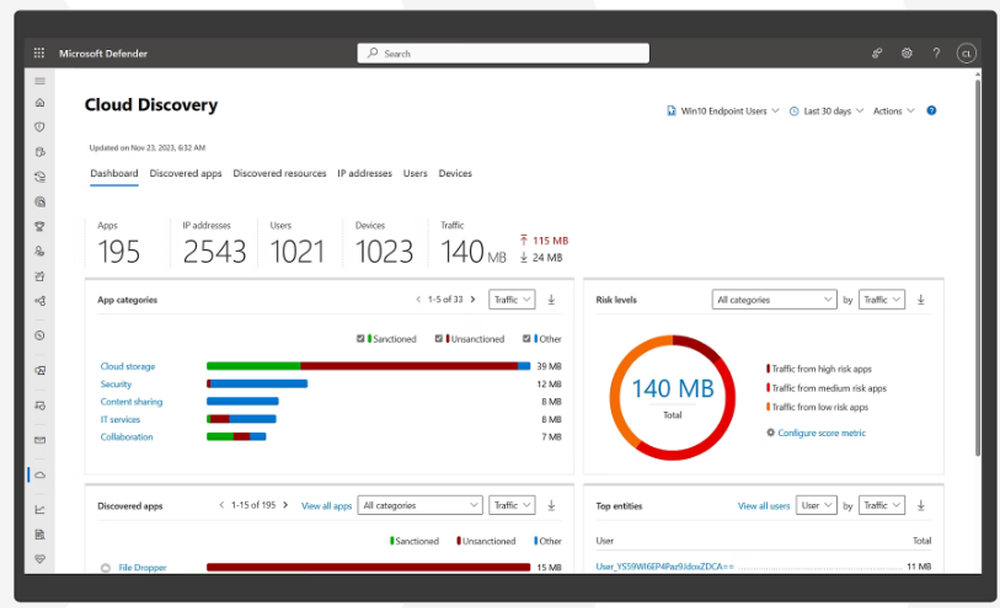The height and width of the screenshot is (608, 1000).
Task: Switch to the Users tab
Action: click(415, 174)
